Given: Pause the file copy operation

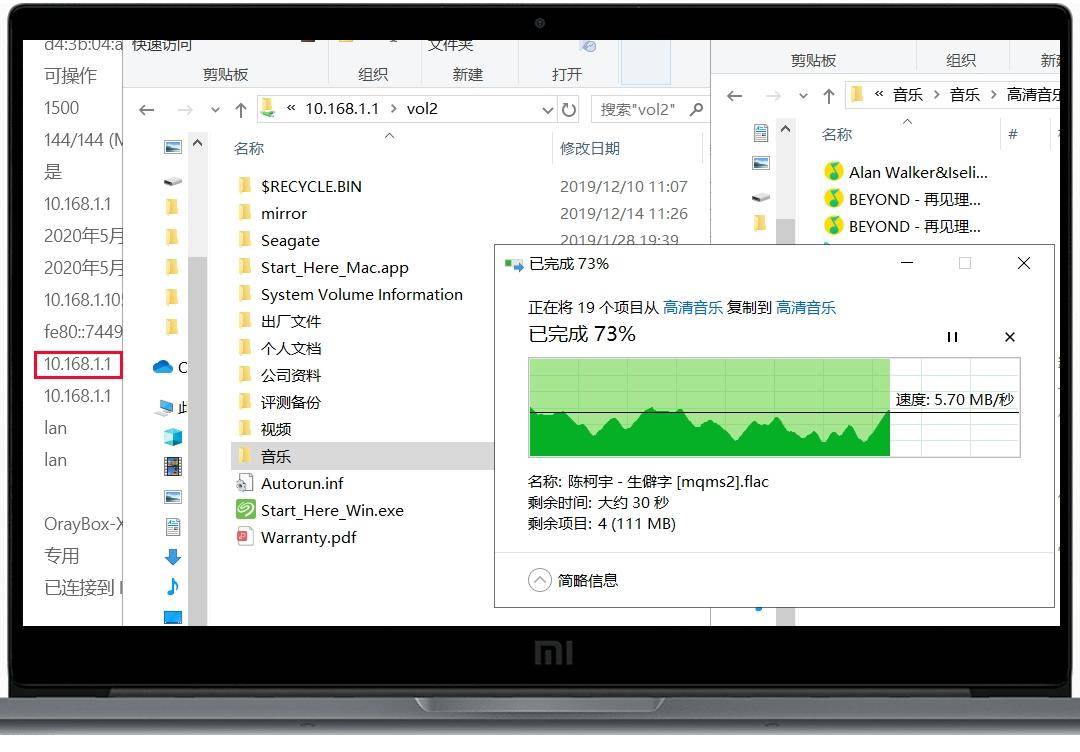Looking at the screenshot, I should point(952,338).
